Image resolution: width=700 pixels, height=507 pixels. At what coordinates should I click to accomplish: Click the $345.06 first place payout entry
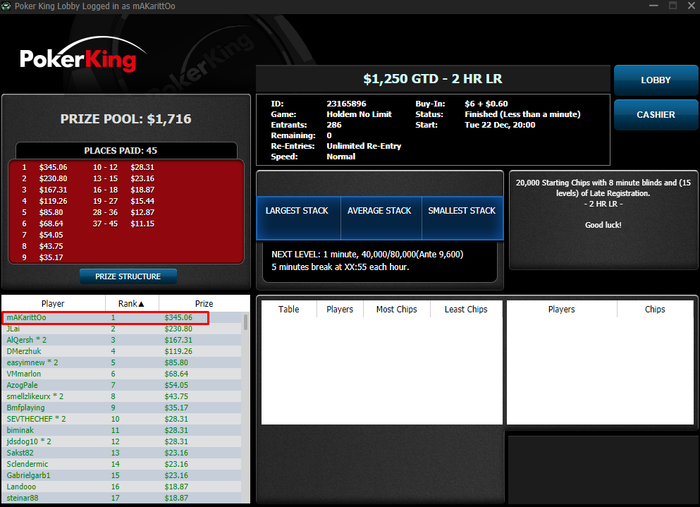coord(53,167)
